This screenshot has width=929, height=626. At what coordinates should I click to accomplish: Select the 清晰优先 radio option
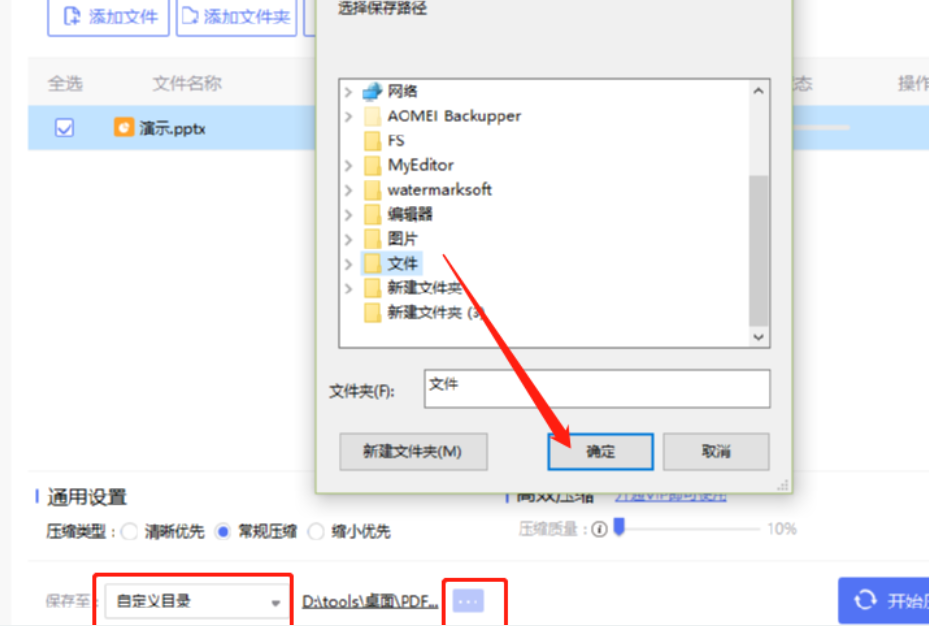click(129, 531)
